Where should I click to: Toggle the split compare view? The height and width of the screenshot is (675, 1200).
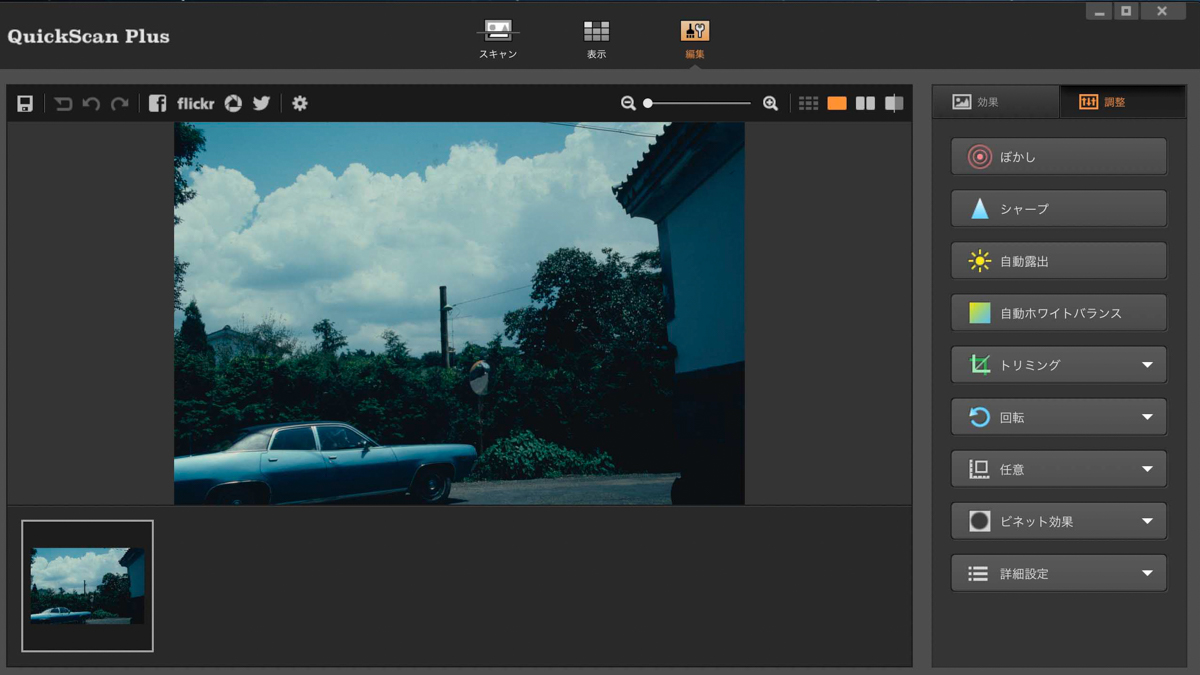coord(894,103)
